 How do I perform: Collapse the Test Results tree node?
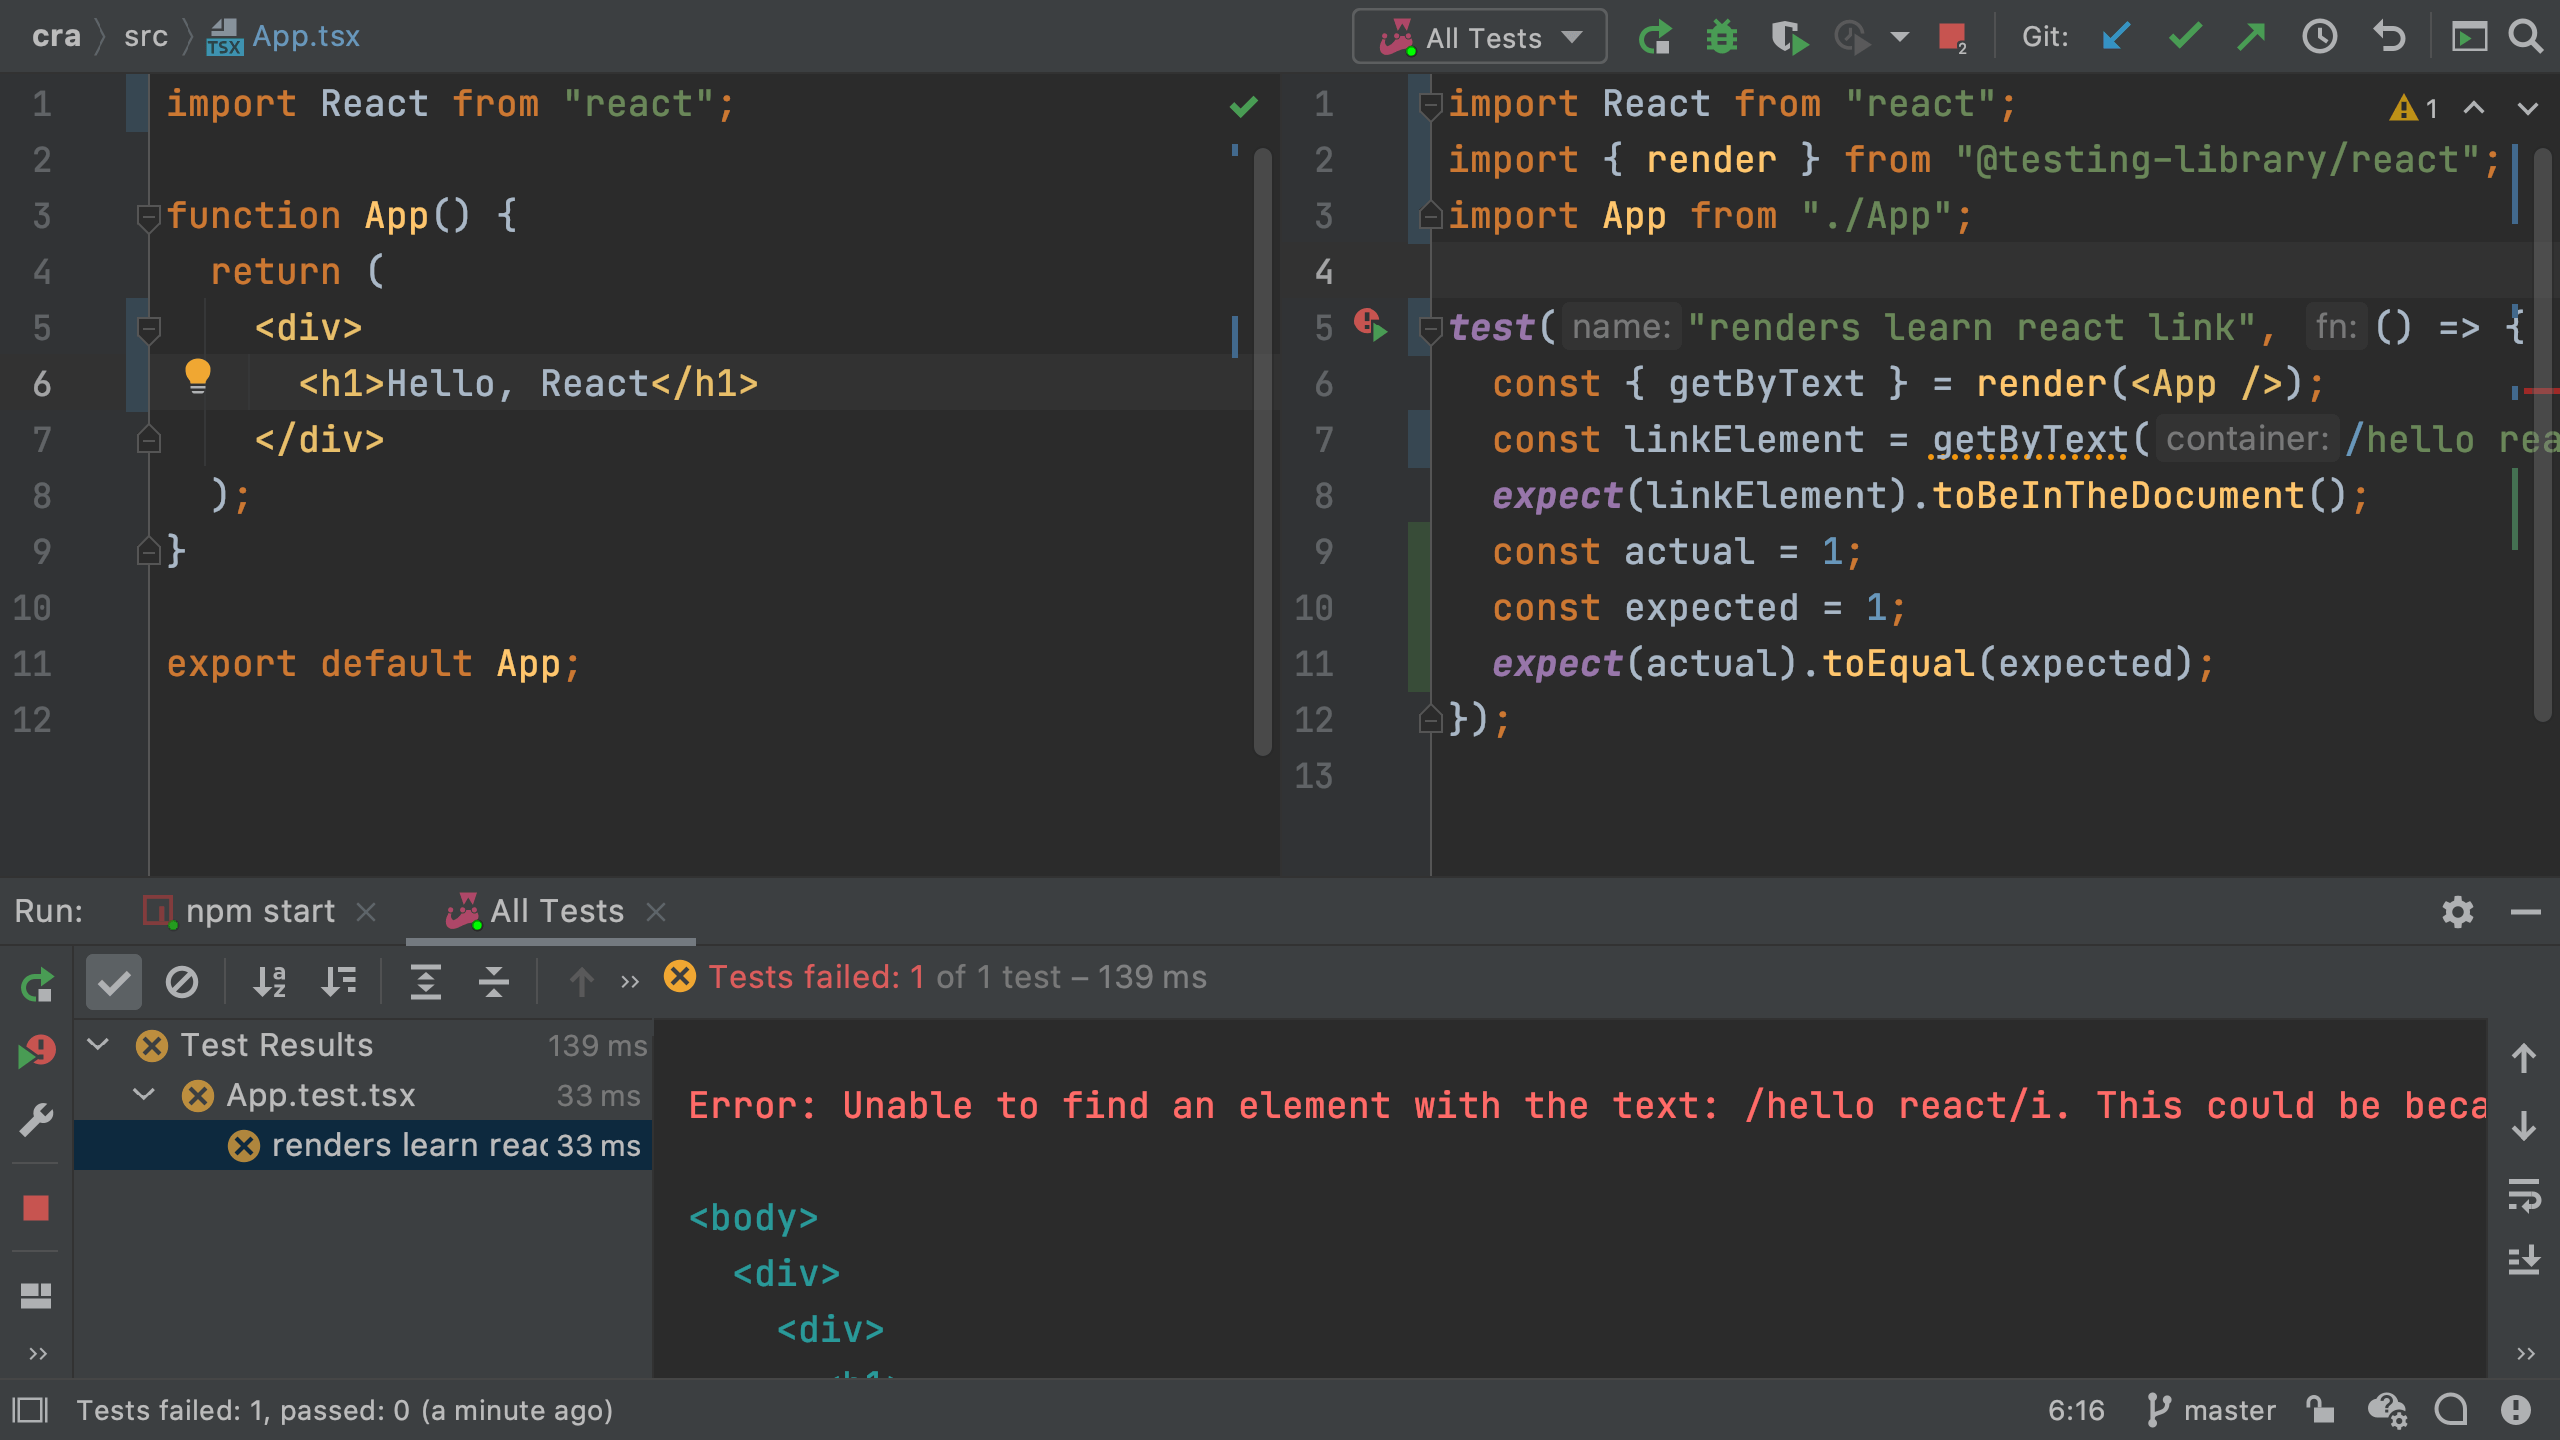tap(98, 1045)
